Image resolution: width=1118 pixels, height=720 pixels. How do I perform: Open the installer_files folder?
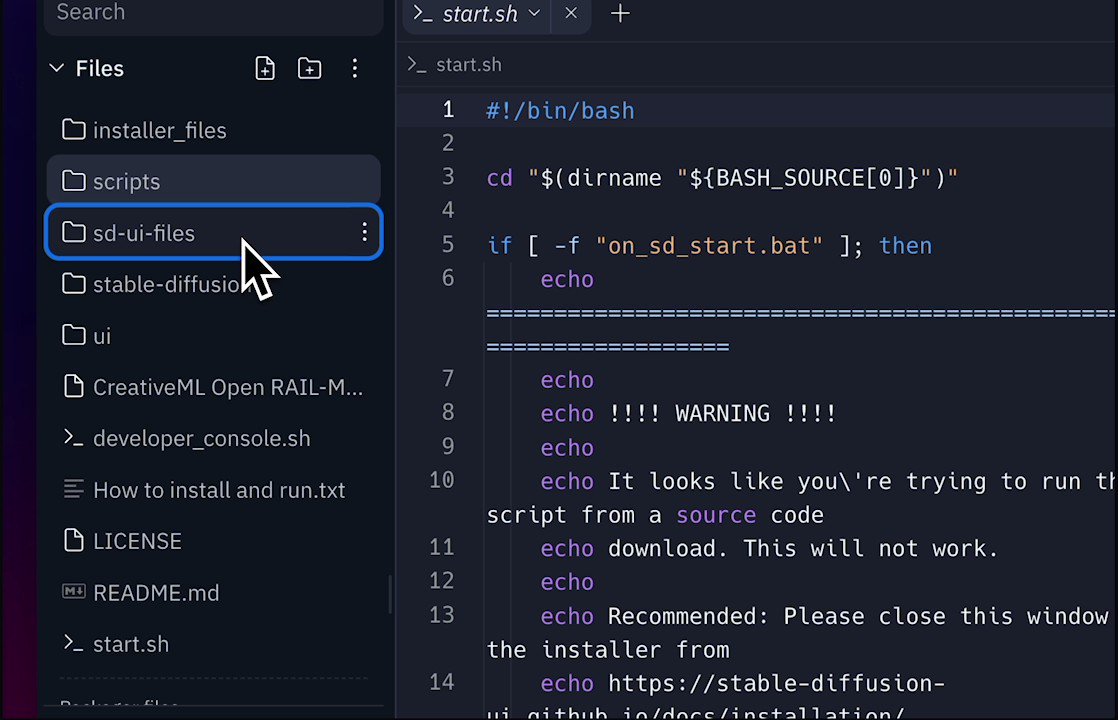point(213,130)
